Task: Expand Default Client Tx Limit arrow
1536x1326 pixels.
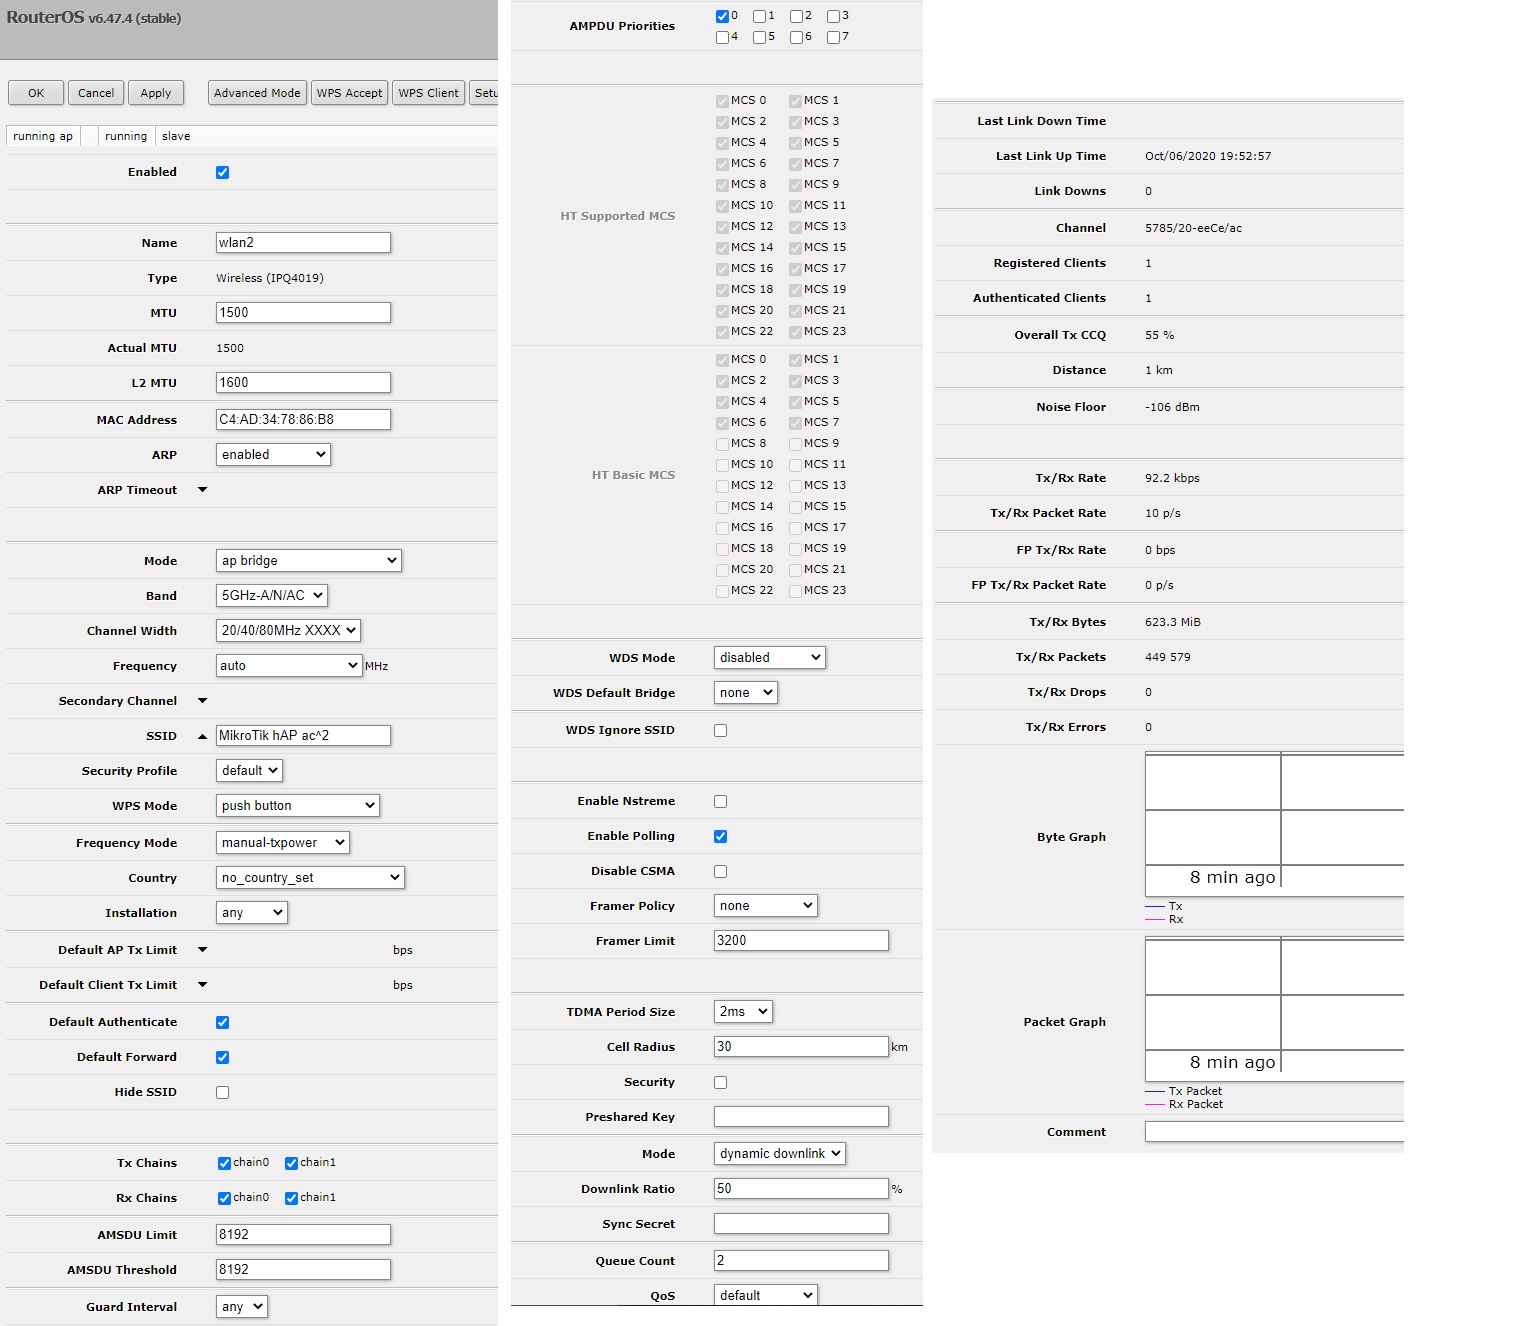Action: (202, 985)
